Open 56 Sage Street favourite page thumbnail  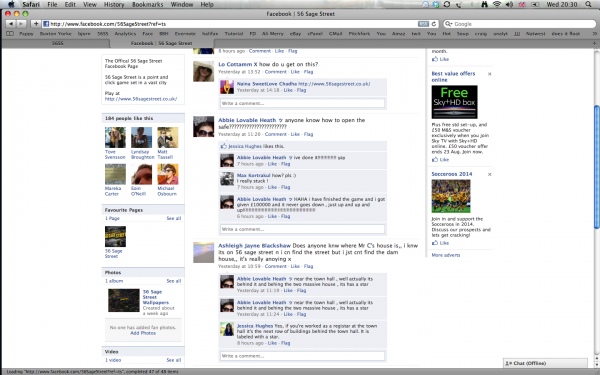point(115,236)
